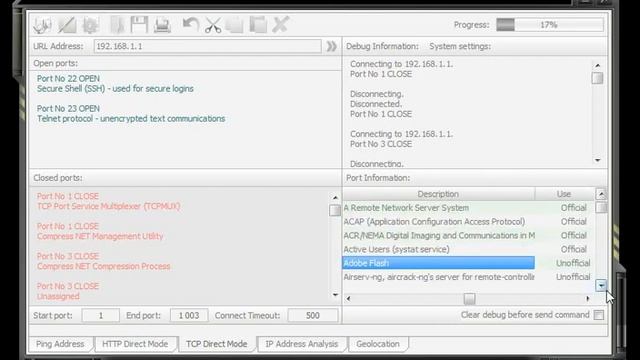Click the Debug Information scrollbar thumb
The image size is (640, 360).
point(597,78)
